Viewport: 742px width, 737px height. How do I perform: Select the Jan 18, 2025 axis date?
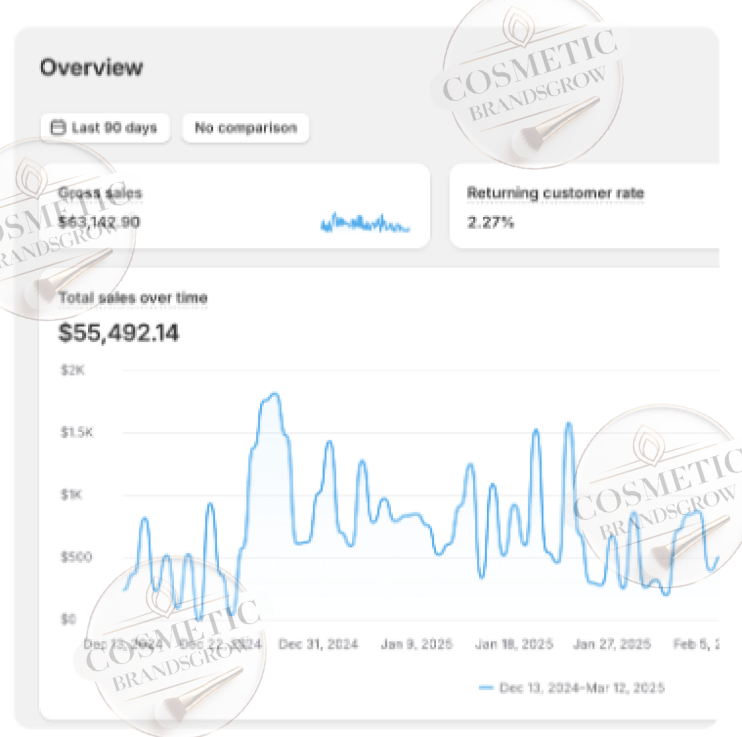[x=514, y=645]
